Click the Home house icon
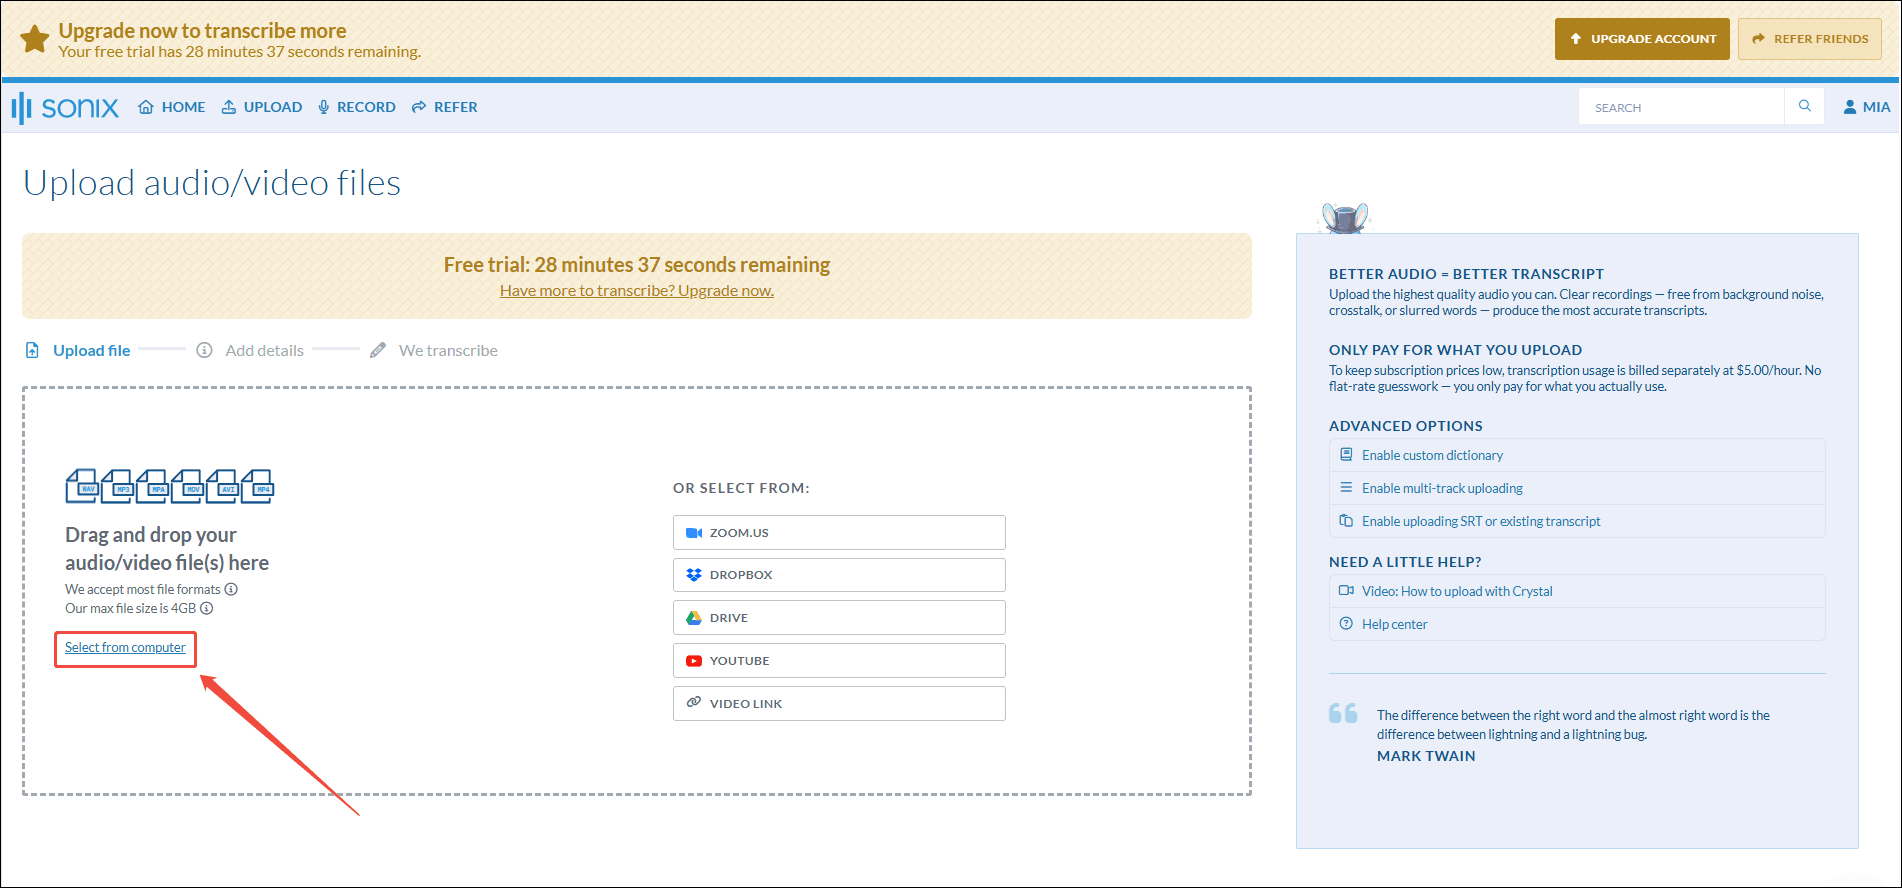The height and width of the screenshot is (888, 1902). [146, 107]
